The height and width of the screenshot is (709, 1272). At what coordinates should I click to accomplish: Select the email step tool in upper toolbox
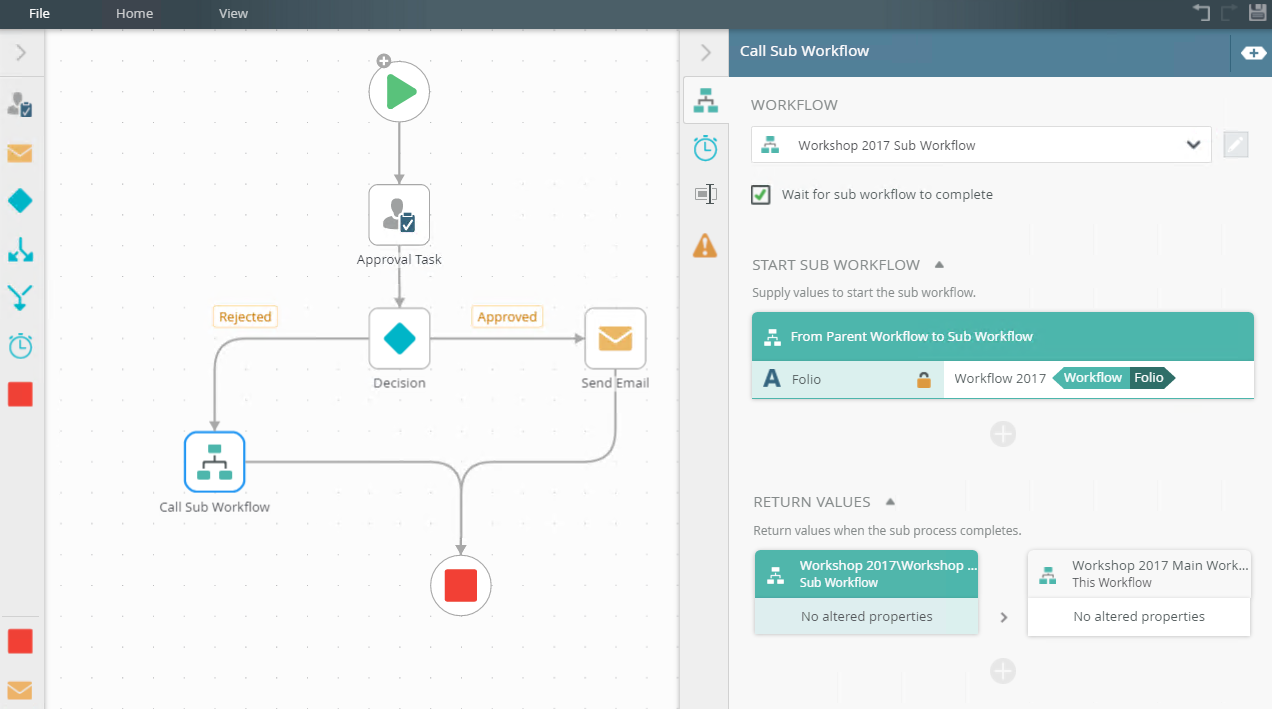click(x=20, y=153)
